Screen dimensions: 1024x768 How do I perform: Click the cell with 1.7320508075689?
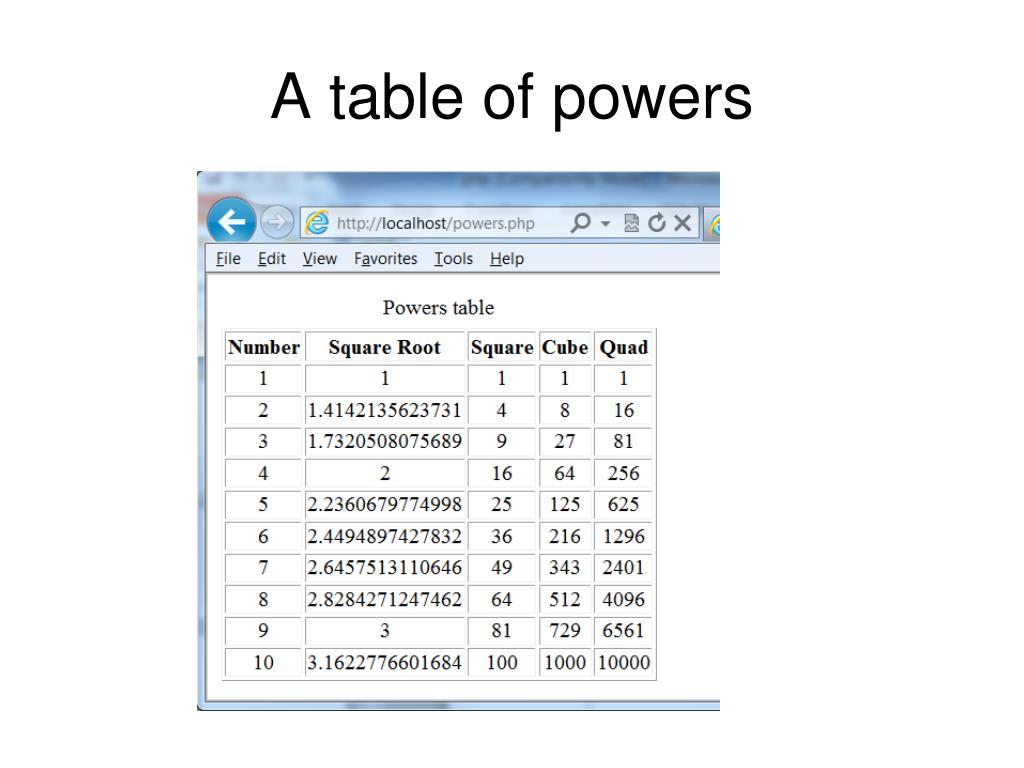(385, 441)
